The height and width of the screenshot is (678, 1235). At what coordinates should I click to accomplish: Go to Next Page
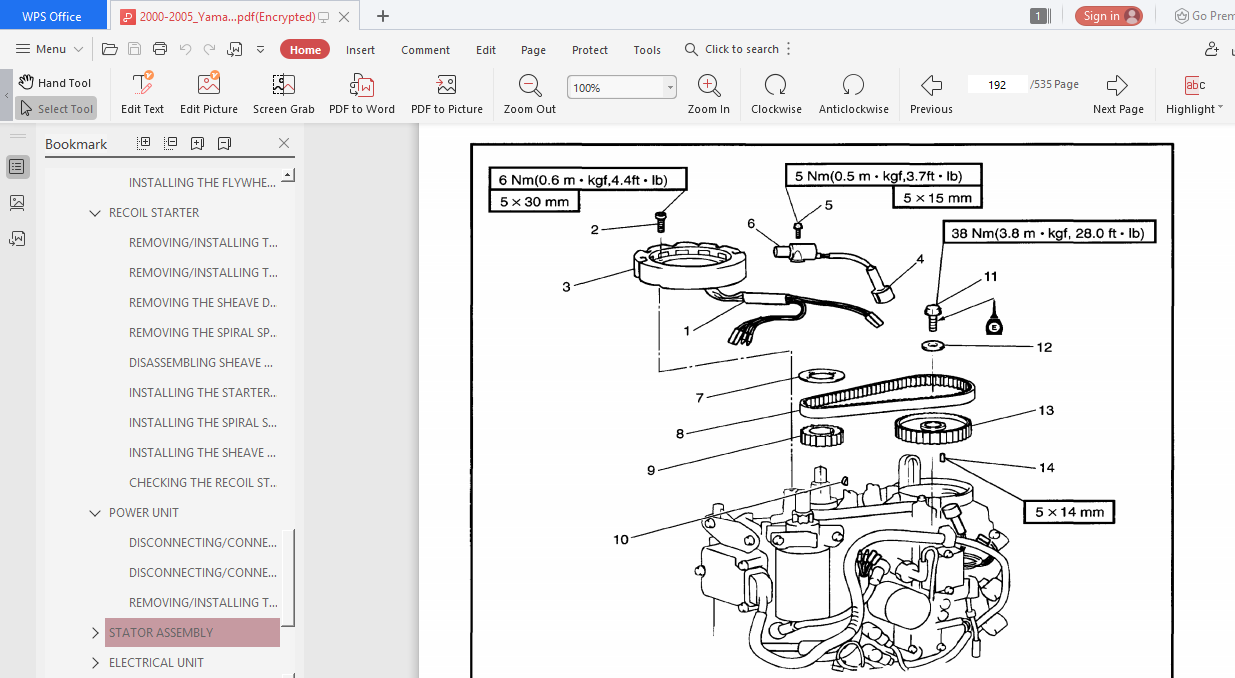click(x=1118, y=94)
